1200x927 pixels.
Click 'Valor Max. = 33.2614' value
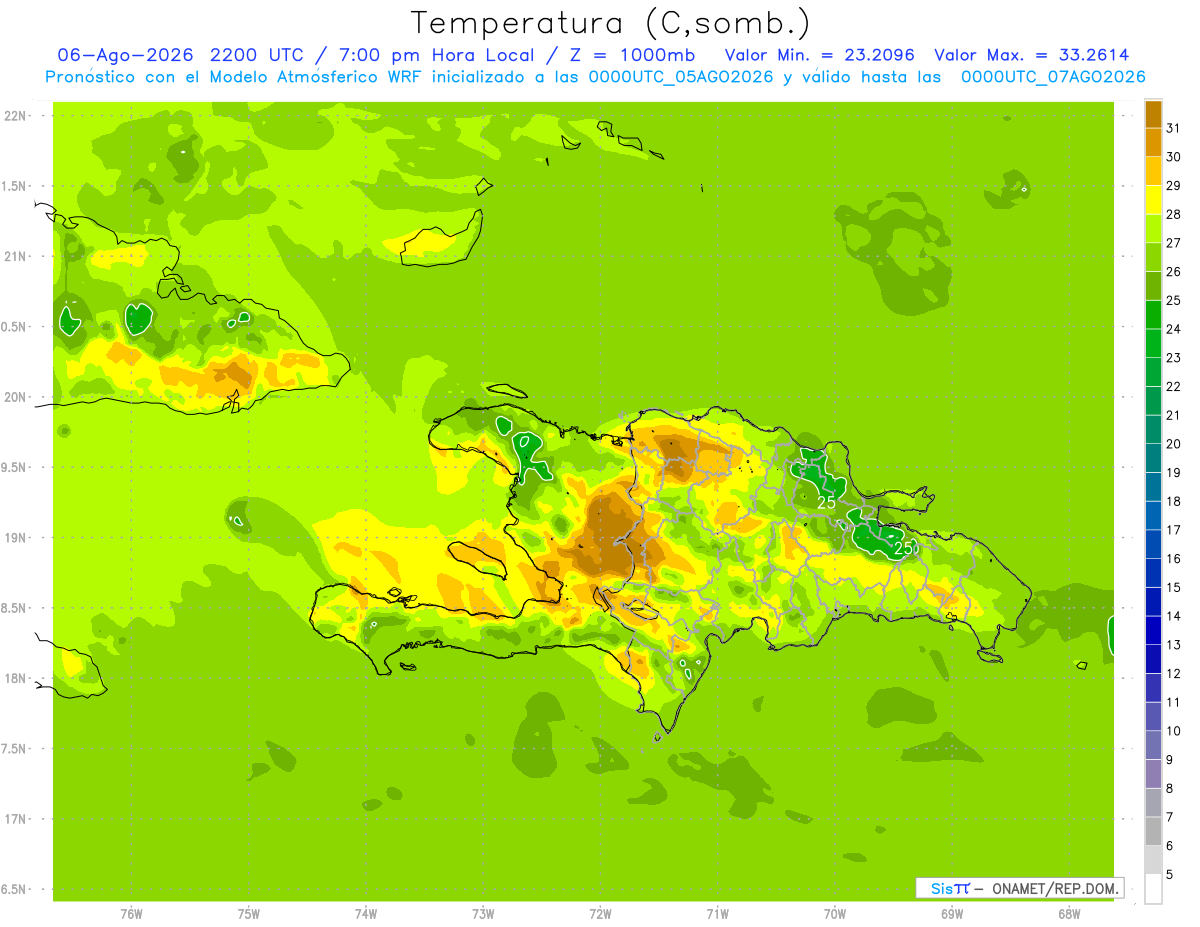tap(1032, 55)
